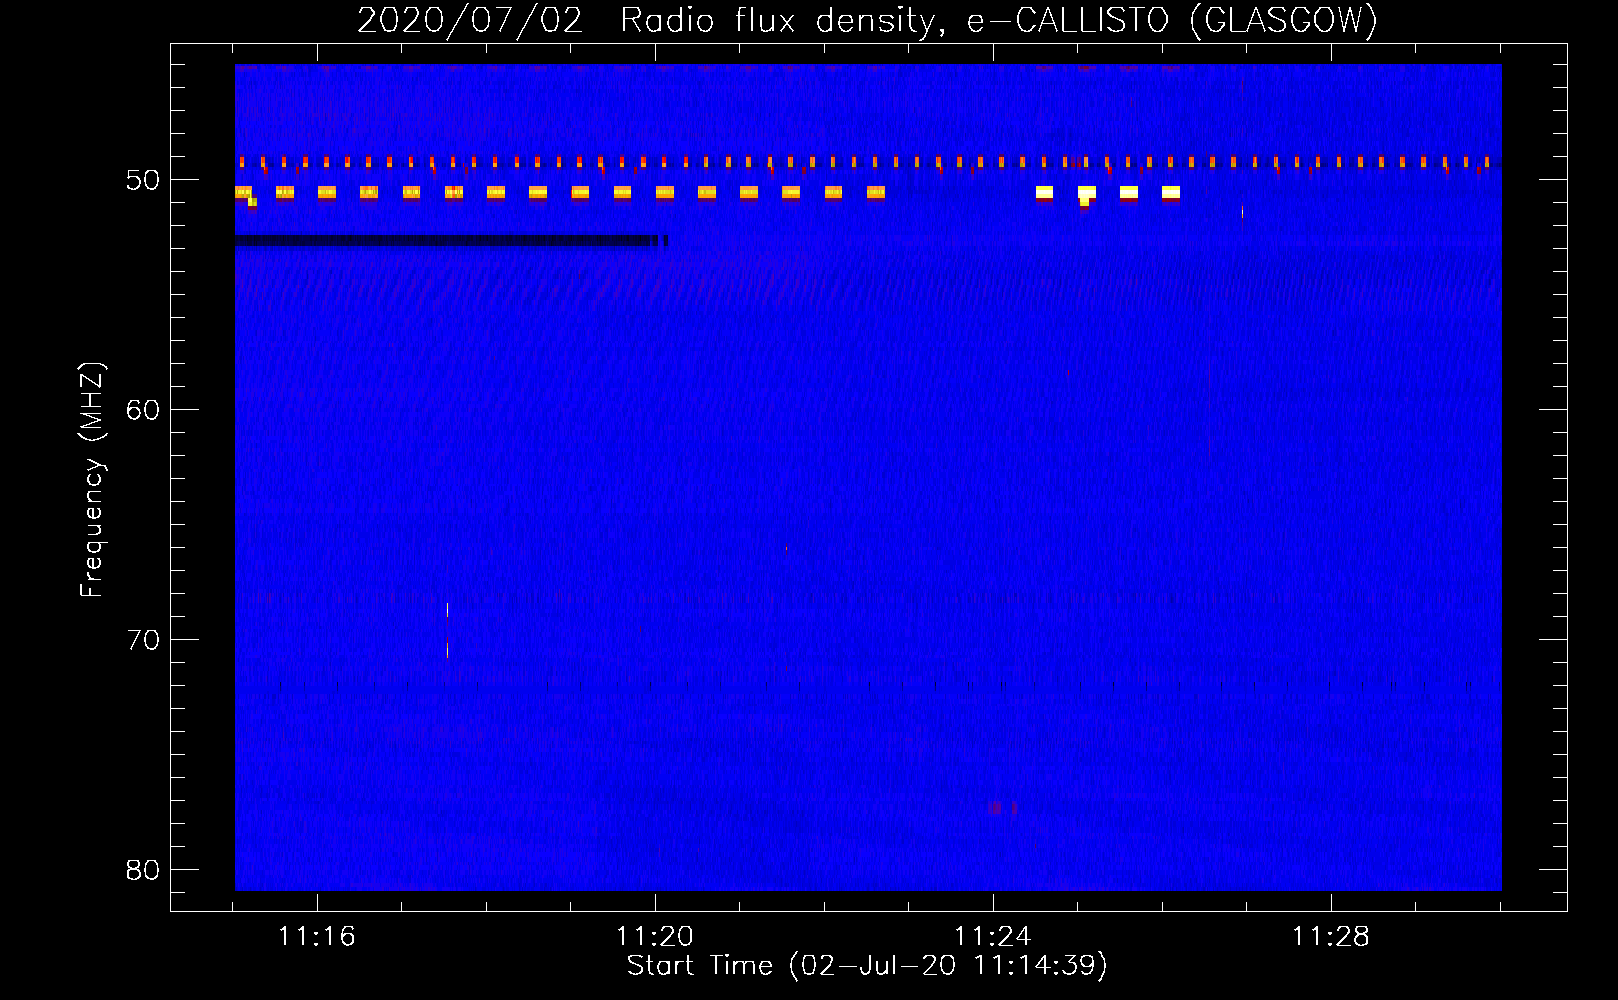
Task: Click the 11:24 time tick label
Action: 993,937
